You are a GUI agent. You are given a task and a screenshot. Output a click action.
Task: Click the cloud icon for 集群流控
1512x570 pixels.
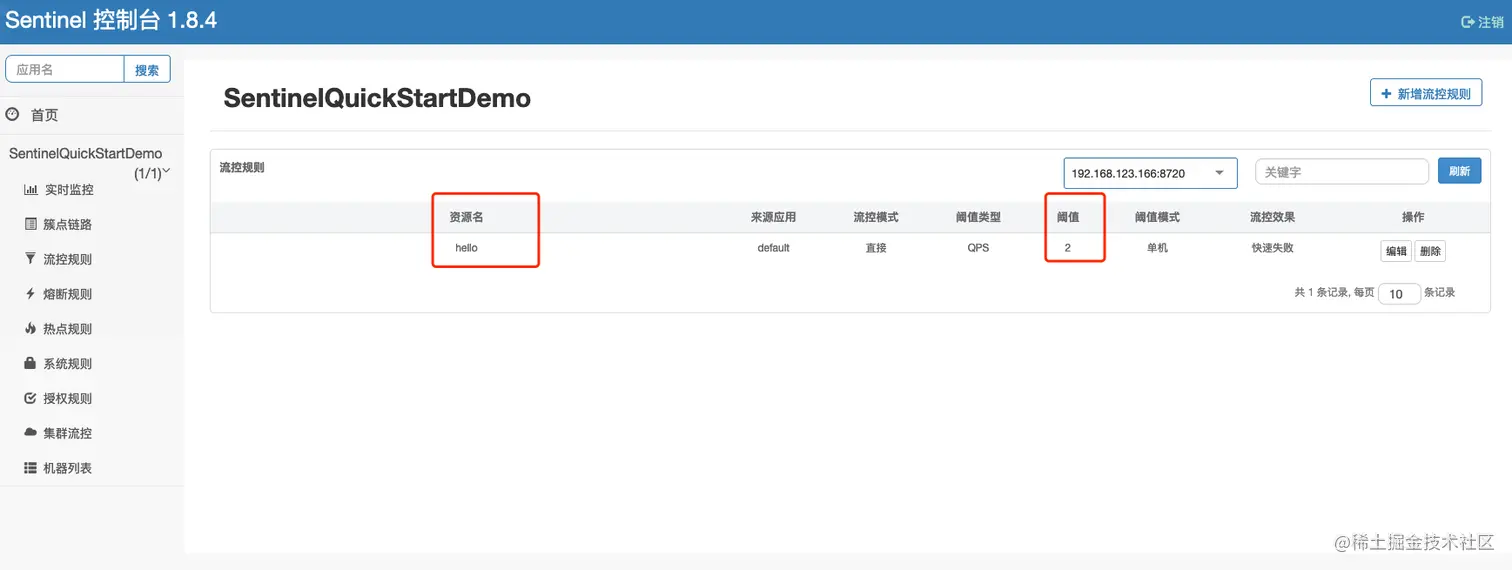coord(30,433)
